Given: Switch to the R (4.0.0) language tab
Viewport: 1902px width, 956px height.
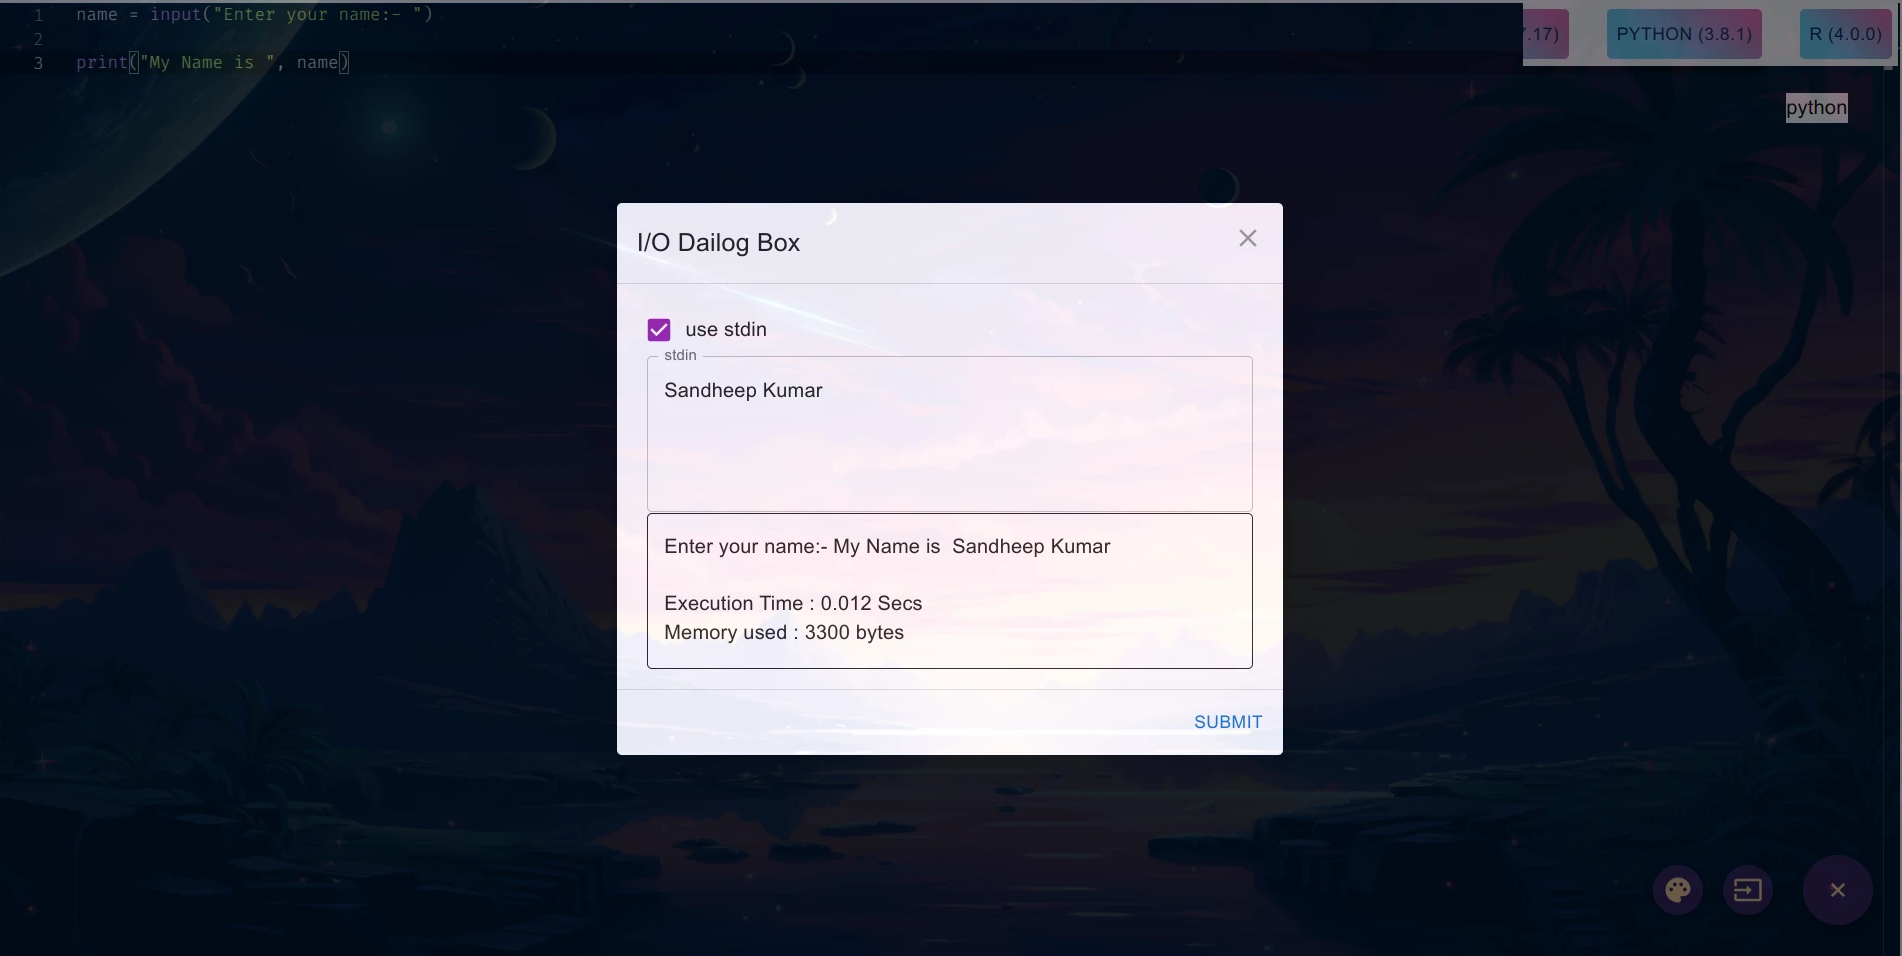Looking at the screenshot, I should point(1845,34).
